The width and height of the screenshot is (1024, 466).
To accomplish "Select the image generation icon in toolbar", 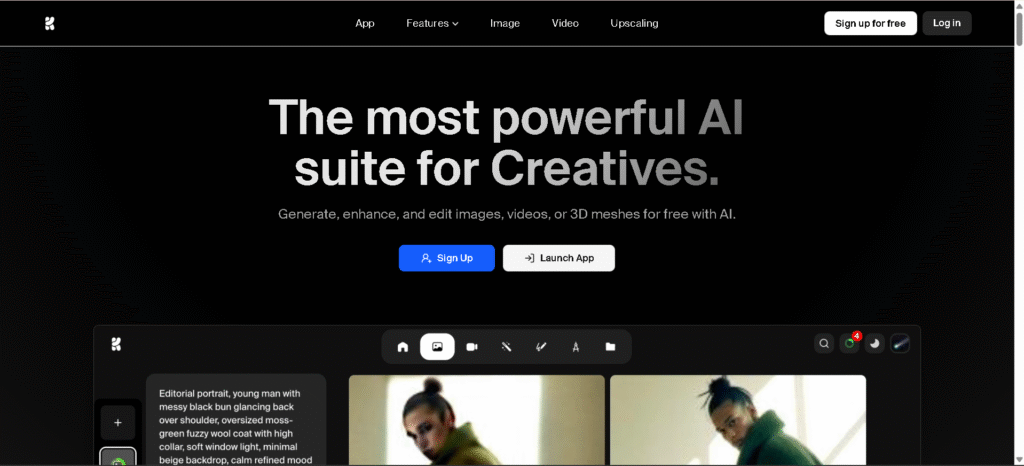I will coord(437,347).
